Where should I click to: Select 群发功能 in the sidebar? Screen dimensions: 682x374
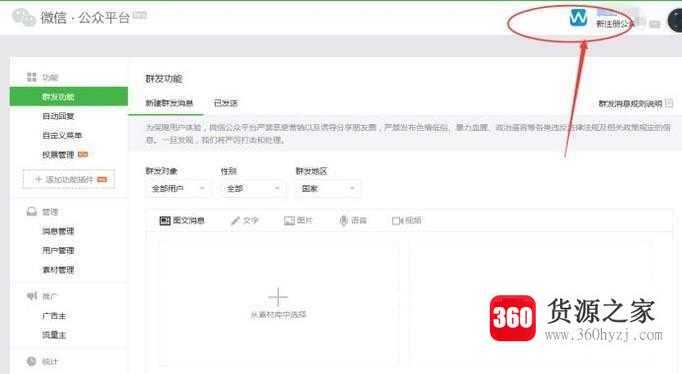(69, 97)
